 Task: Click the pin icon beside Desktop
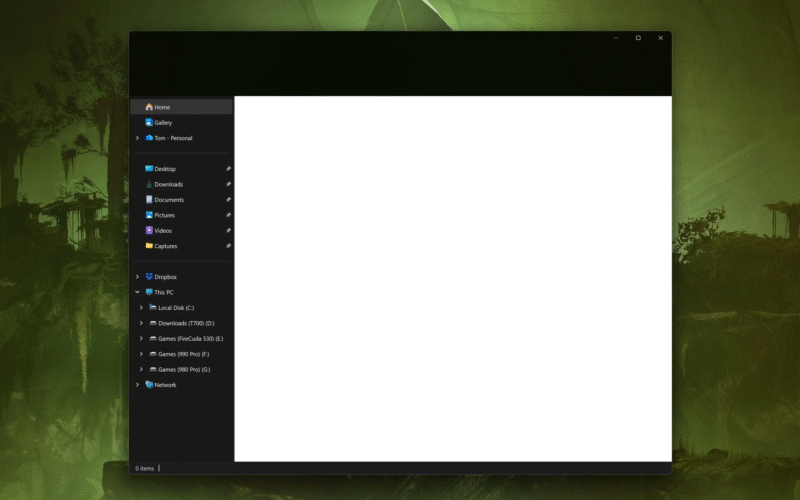(x=228, y=169)
